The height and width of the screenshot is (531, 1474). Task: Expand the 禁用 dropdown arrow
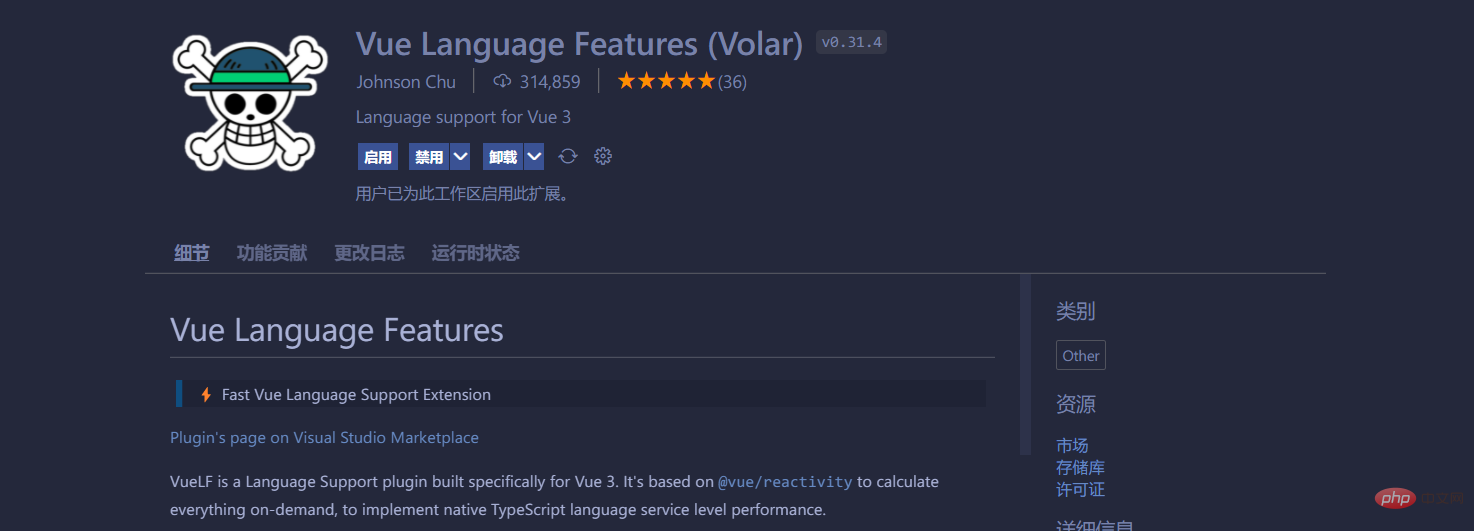pyautogui.click(x=460, y=156)
